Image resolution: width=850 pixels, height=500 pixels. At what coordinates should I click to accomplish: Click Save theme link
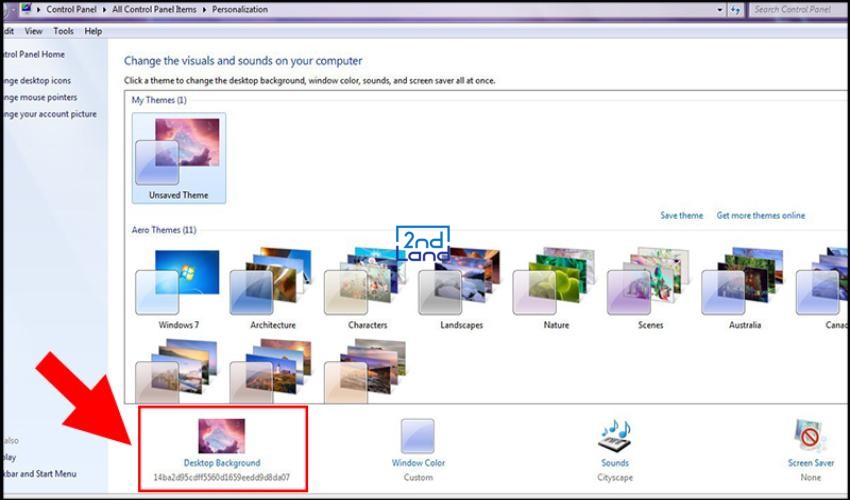pos(681,215)
